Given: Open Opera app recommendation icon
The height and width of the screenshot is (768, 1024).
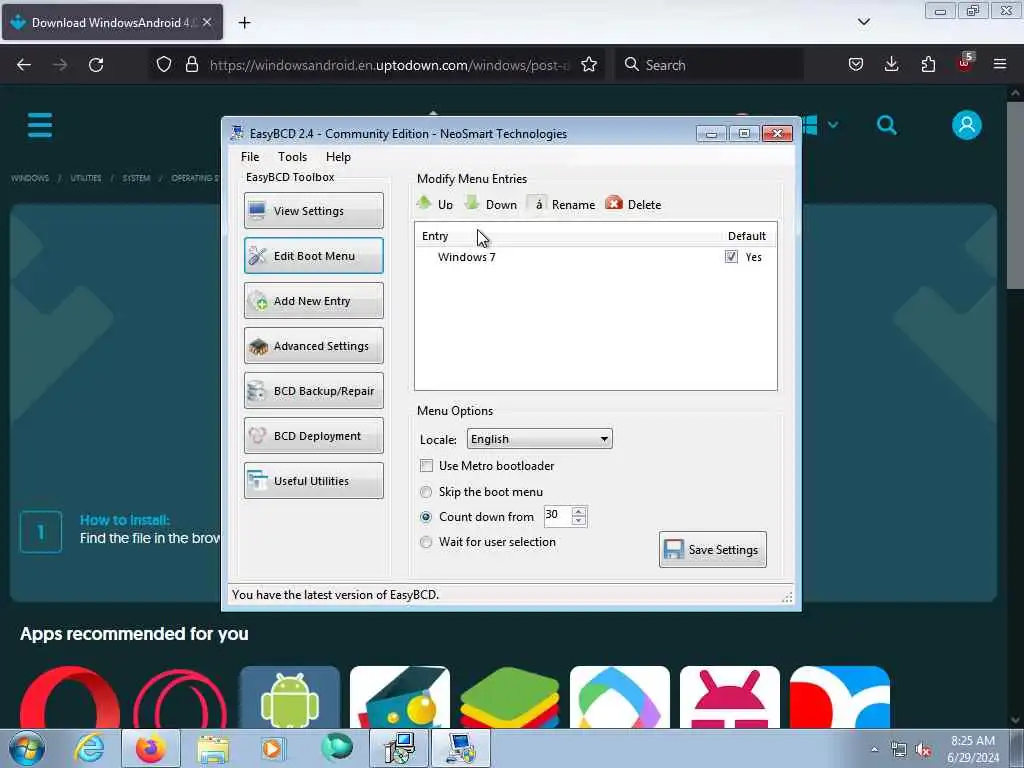Looking at the screenshot, I should point(70,697).
